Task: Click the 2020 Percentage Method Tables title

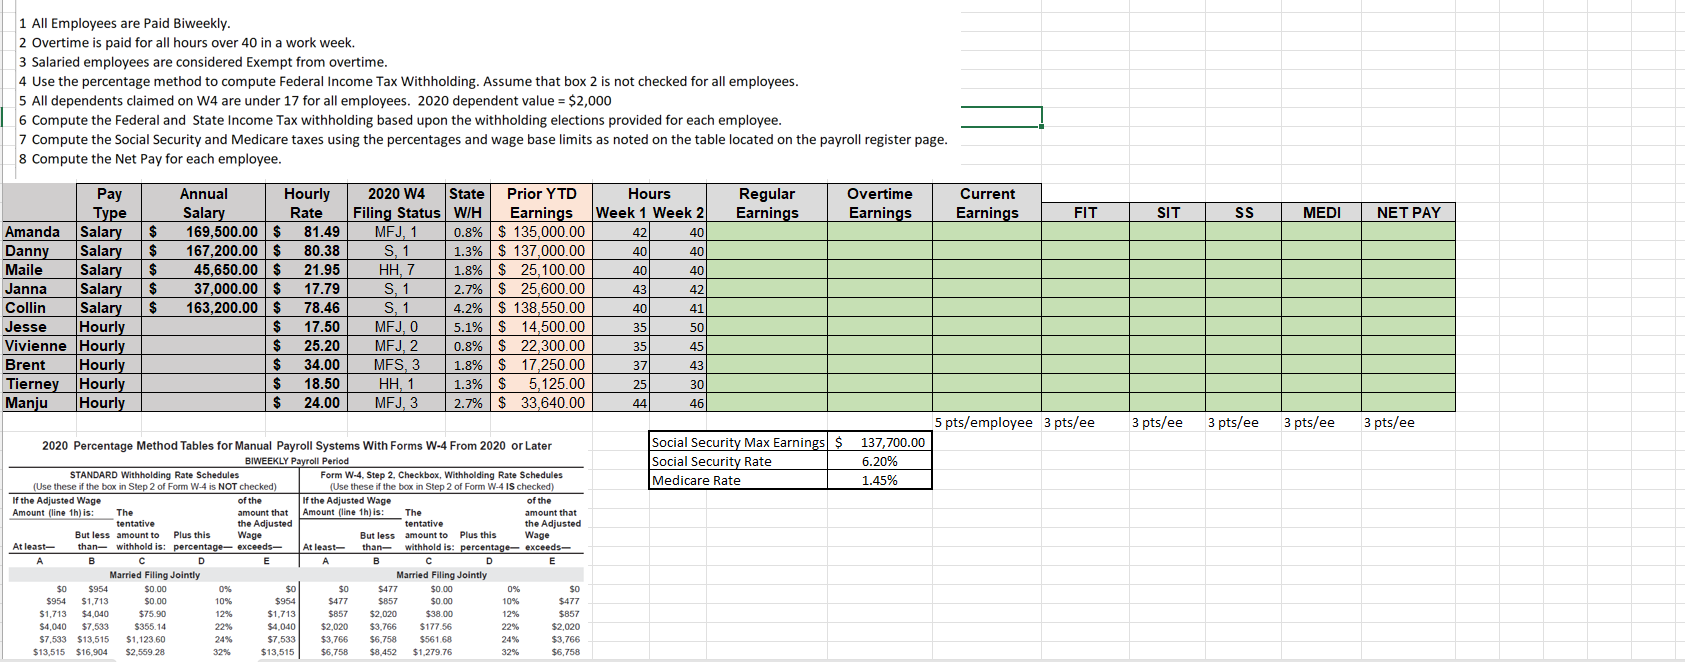Action: pyautogui.click(x=297, y=446)
